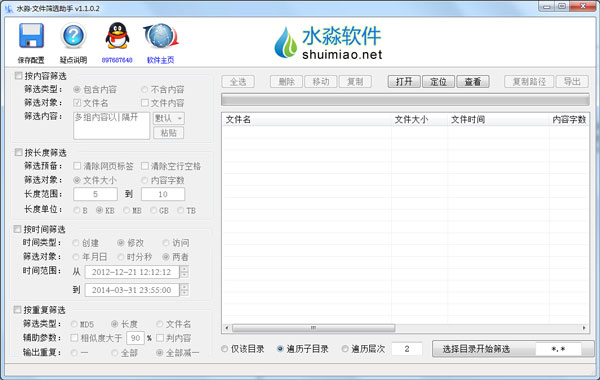Click the *.* file mask field
600x380 pixels.
click(558, 349)
